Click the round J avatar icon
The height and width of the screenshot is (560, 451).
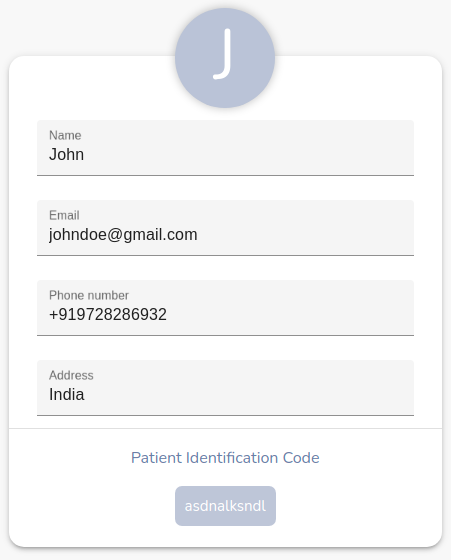click(x=225, y=58)
